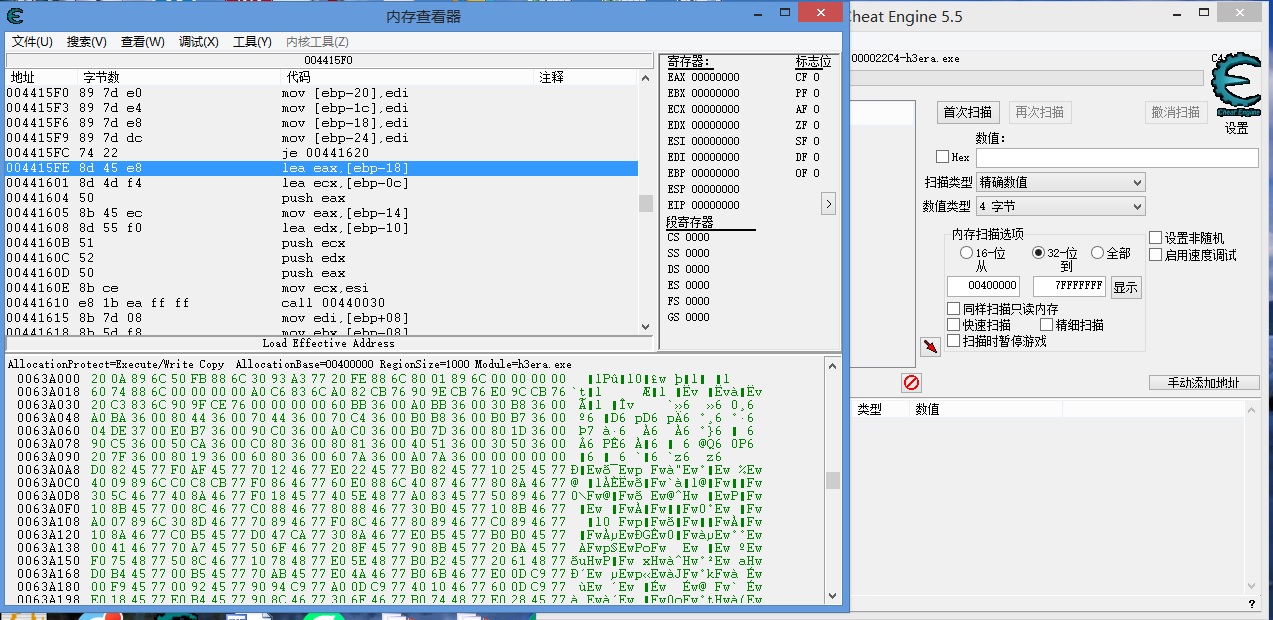Click the 000022C4-h3era.exe process label

[905, 58]
